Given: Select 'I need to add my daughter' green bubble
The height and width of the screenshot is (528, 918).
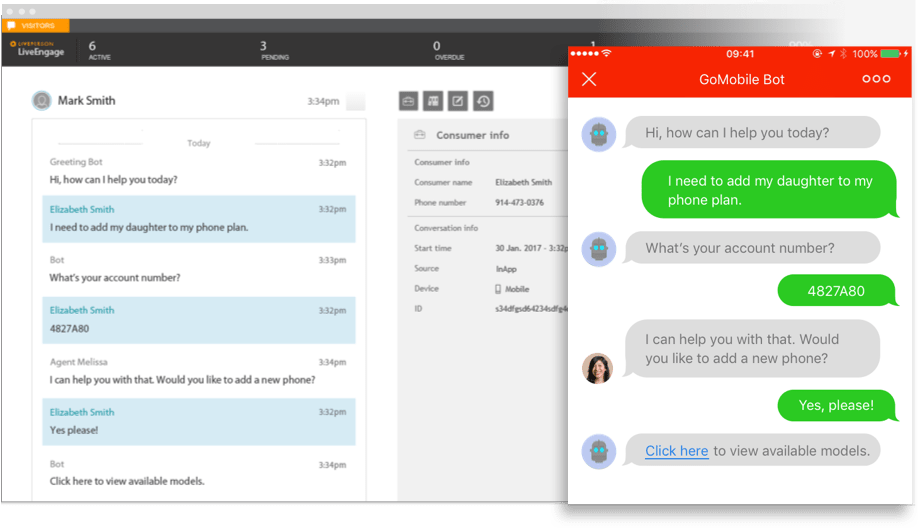Looking at the screenshot, I should [769, 190].
